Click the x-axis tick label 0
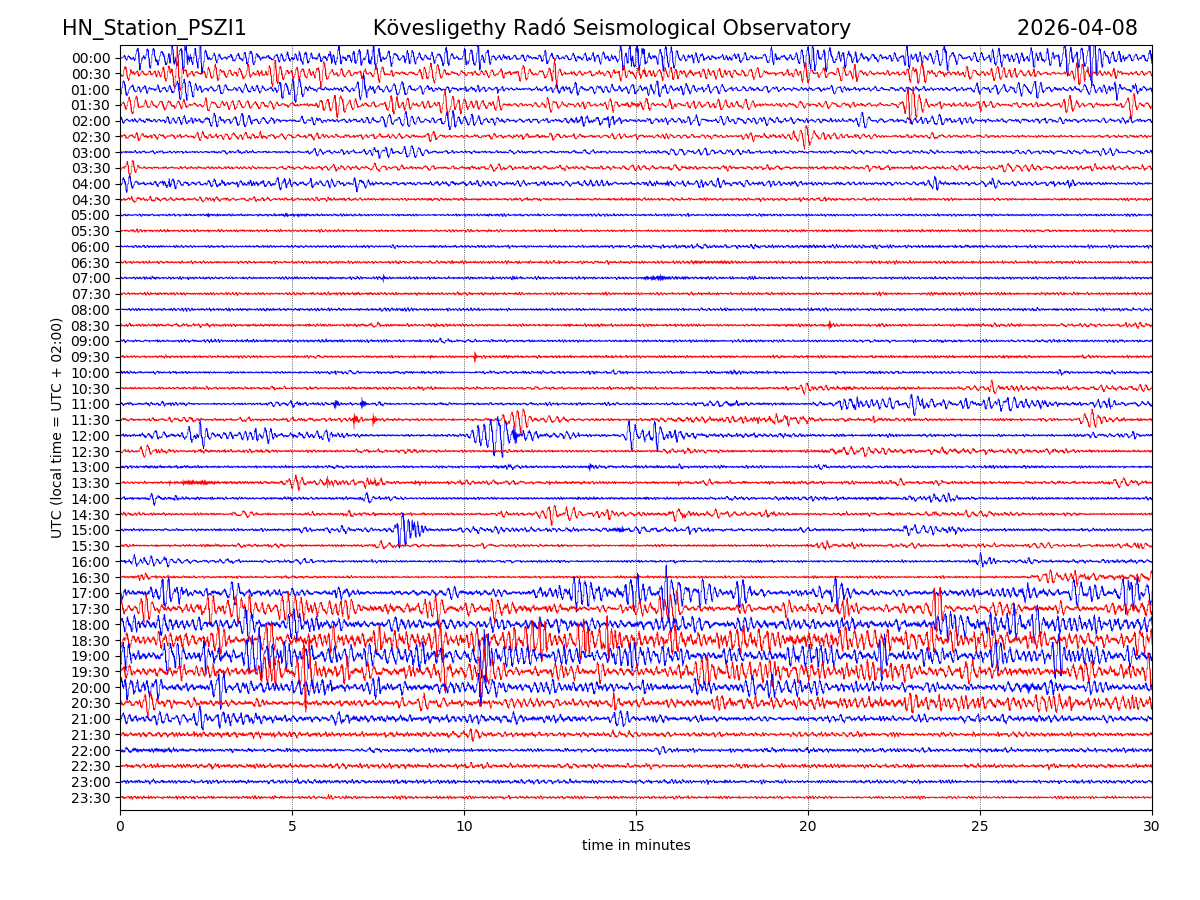 (120, 827)
